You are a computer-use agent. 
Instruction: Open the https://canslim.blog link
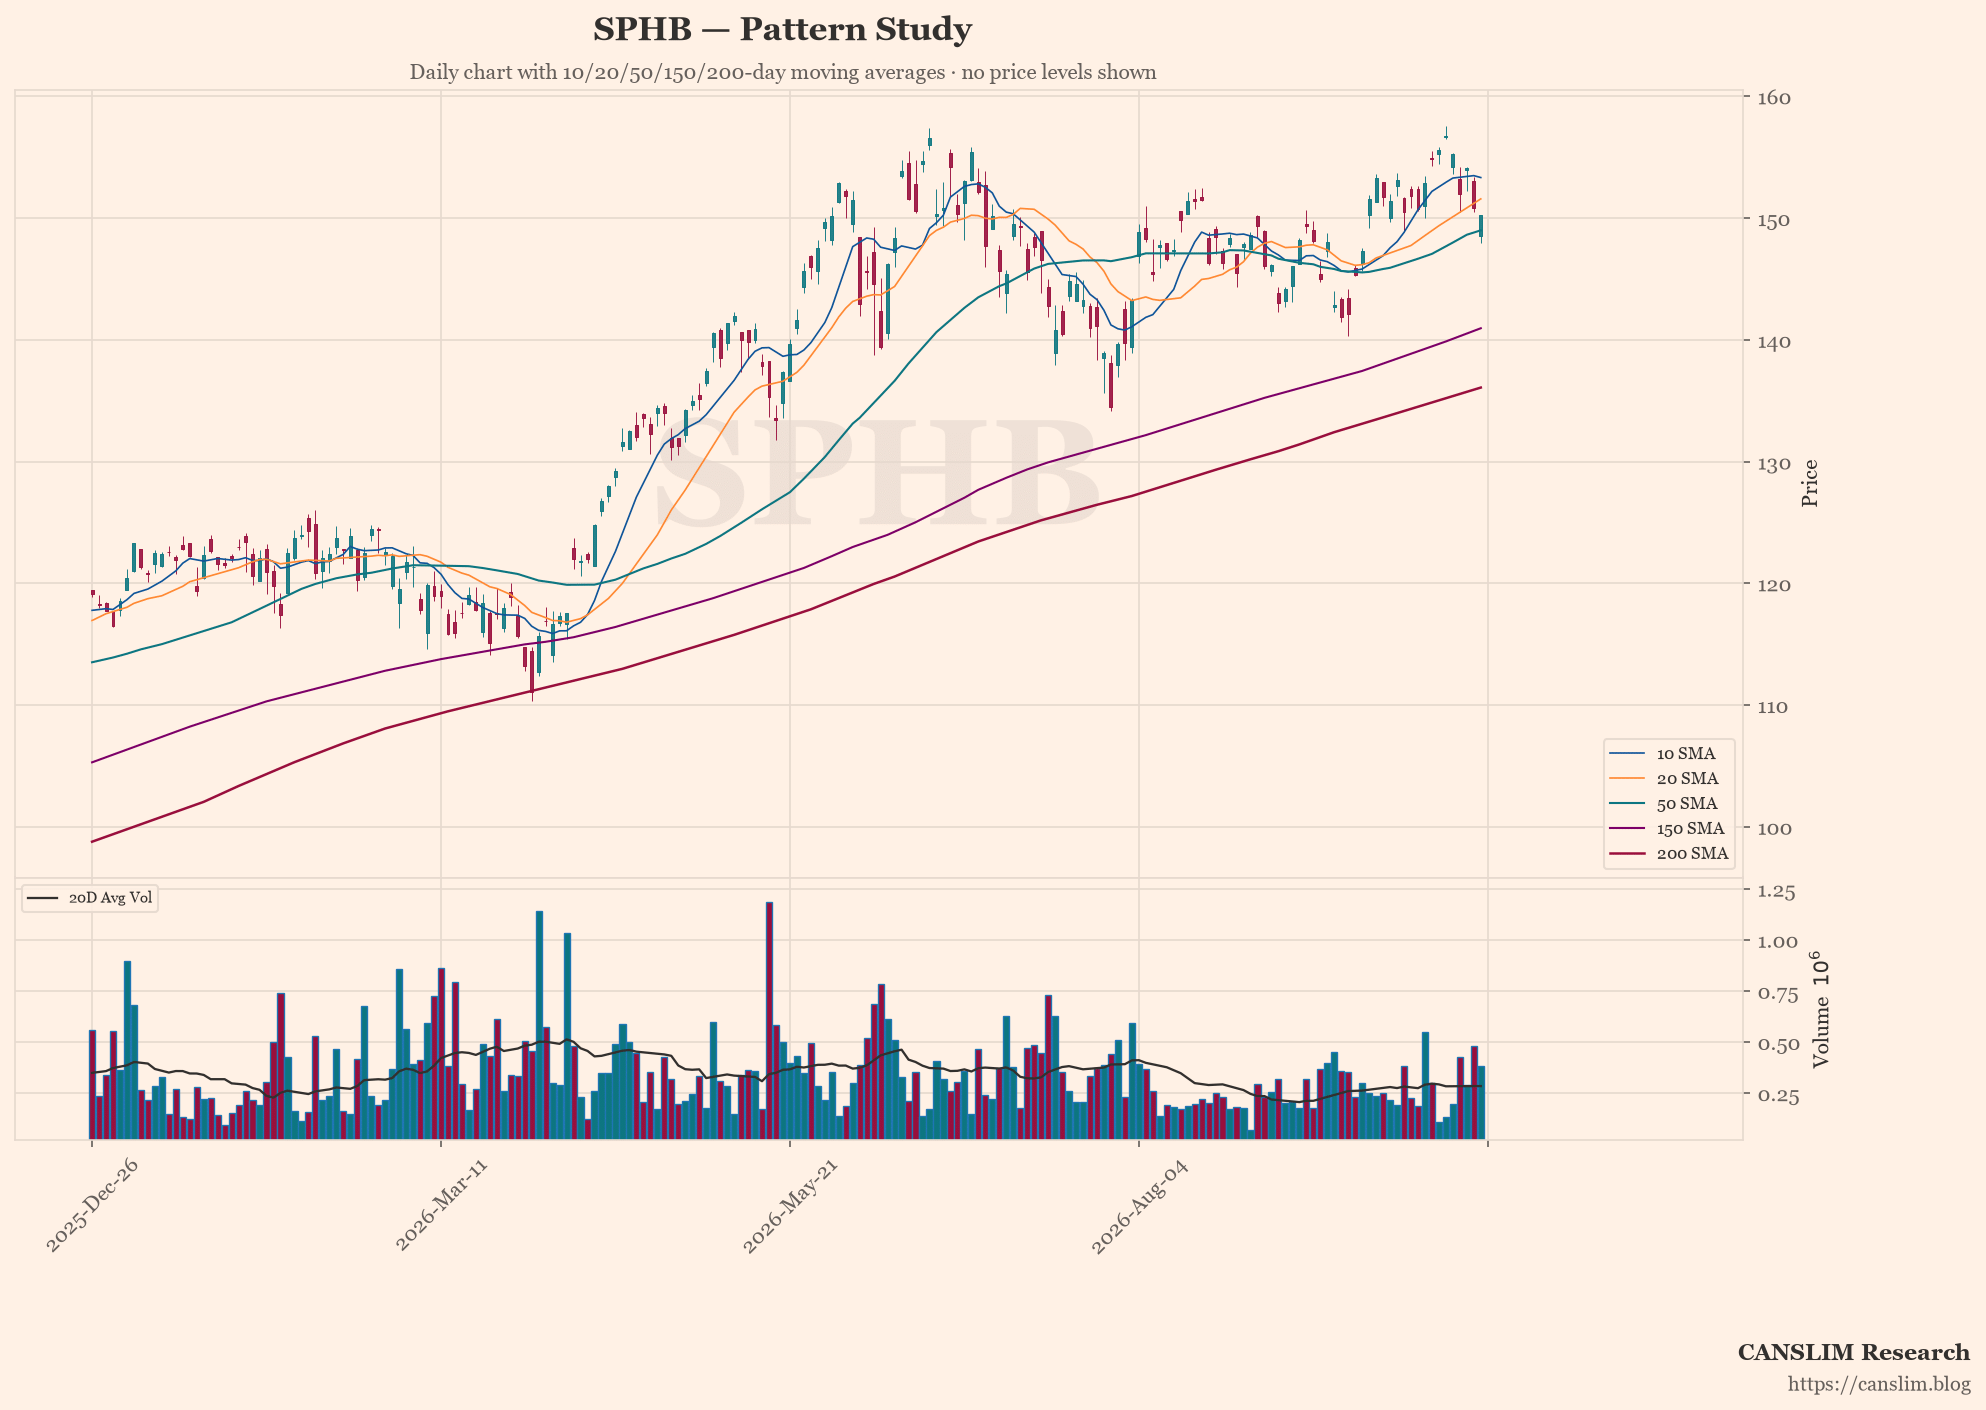1879,1385
